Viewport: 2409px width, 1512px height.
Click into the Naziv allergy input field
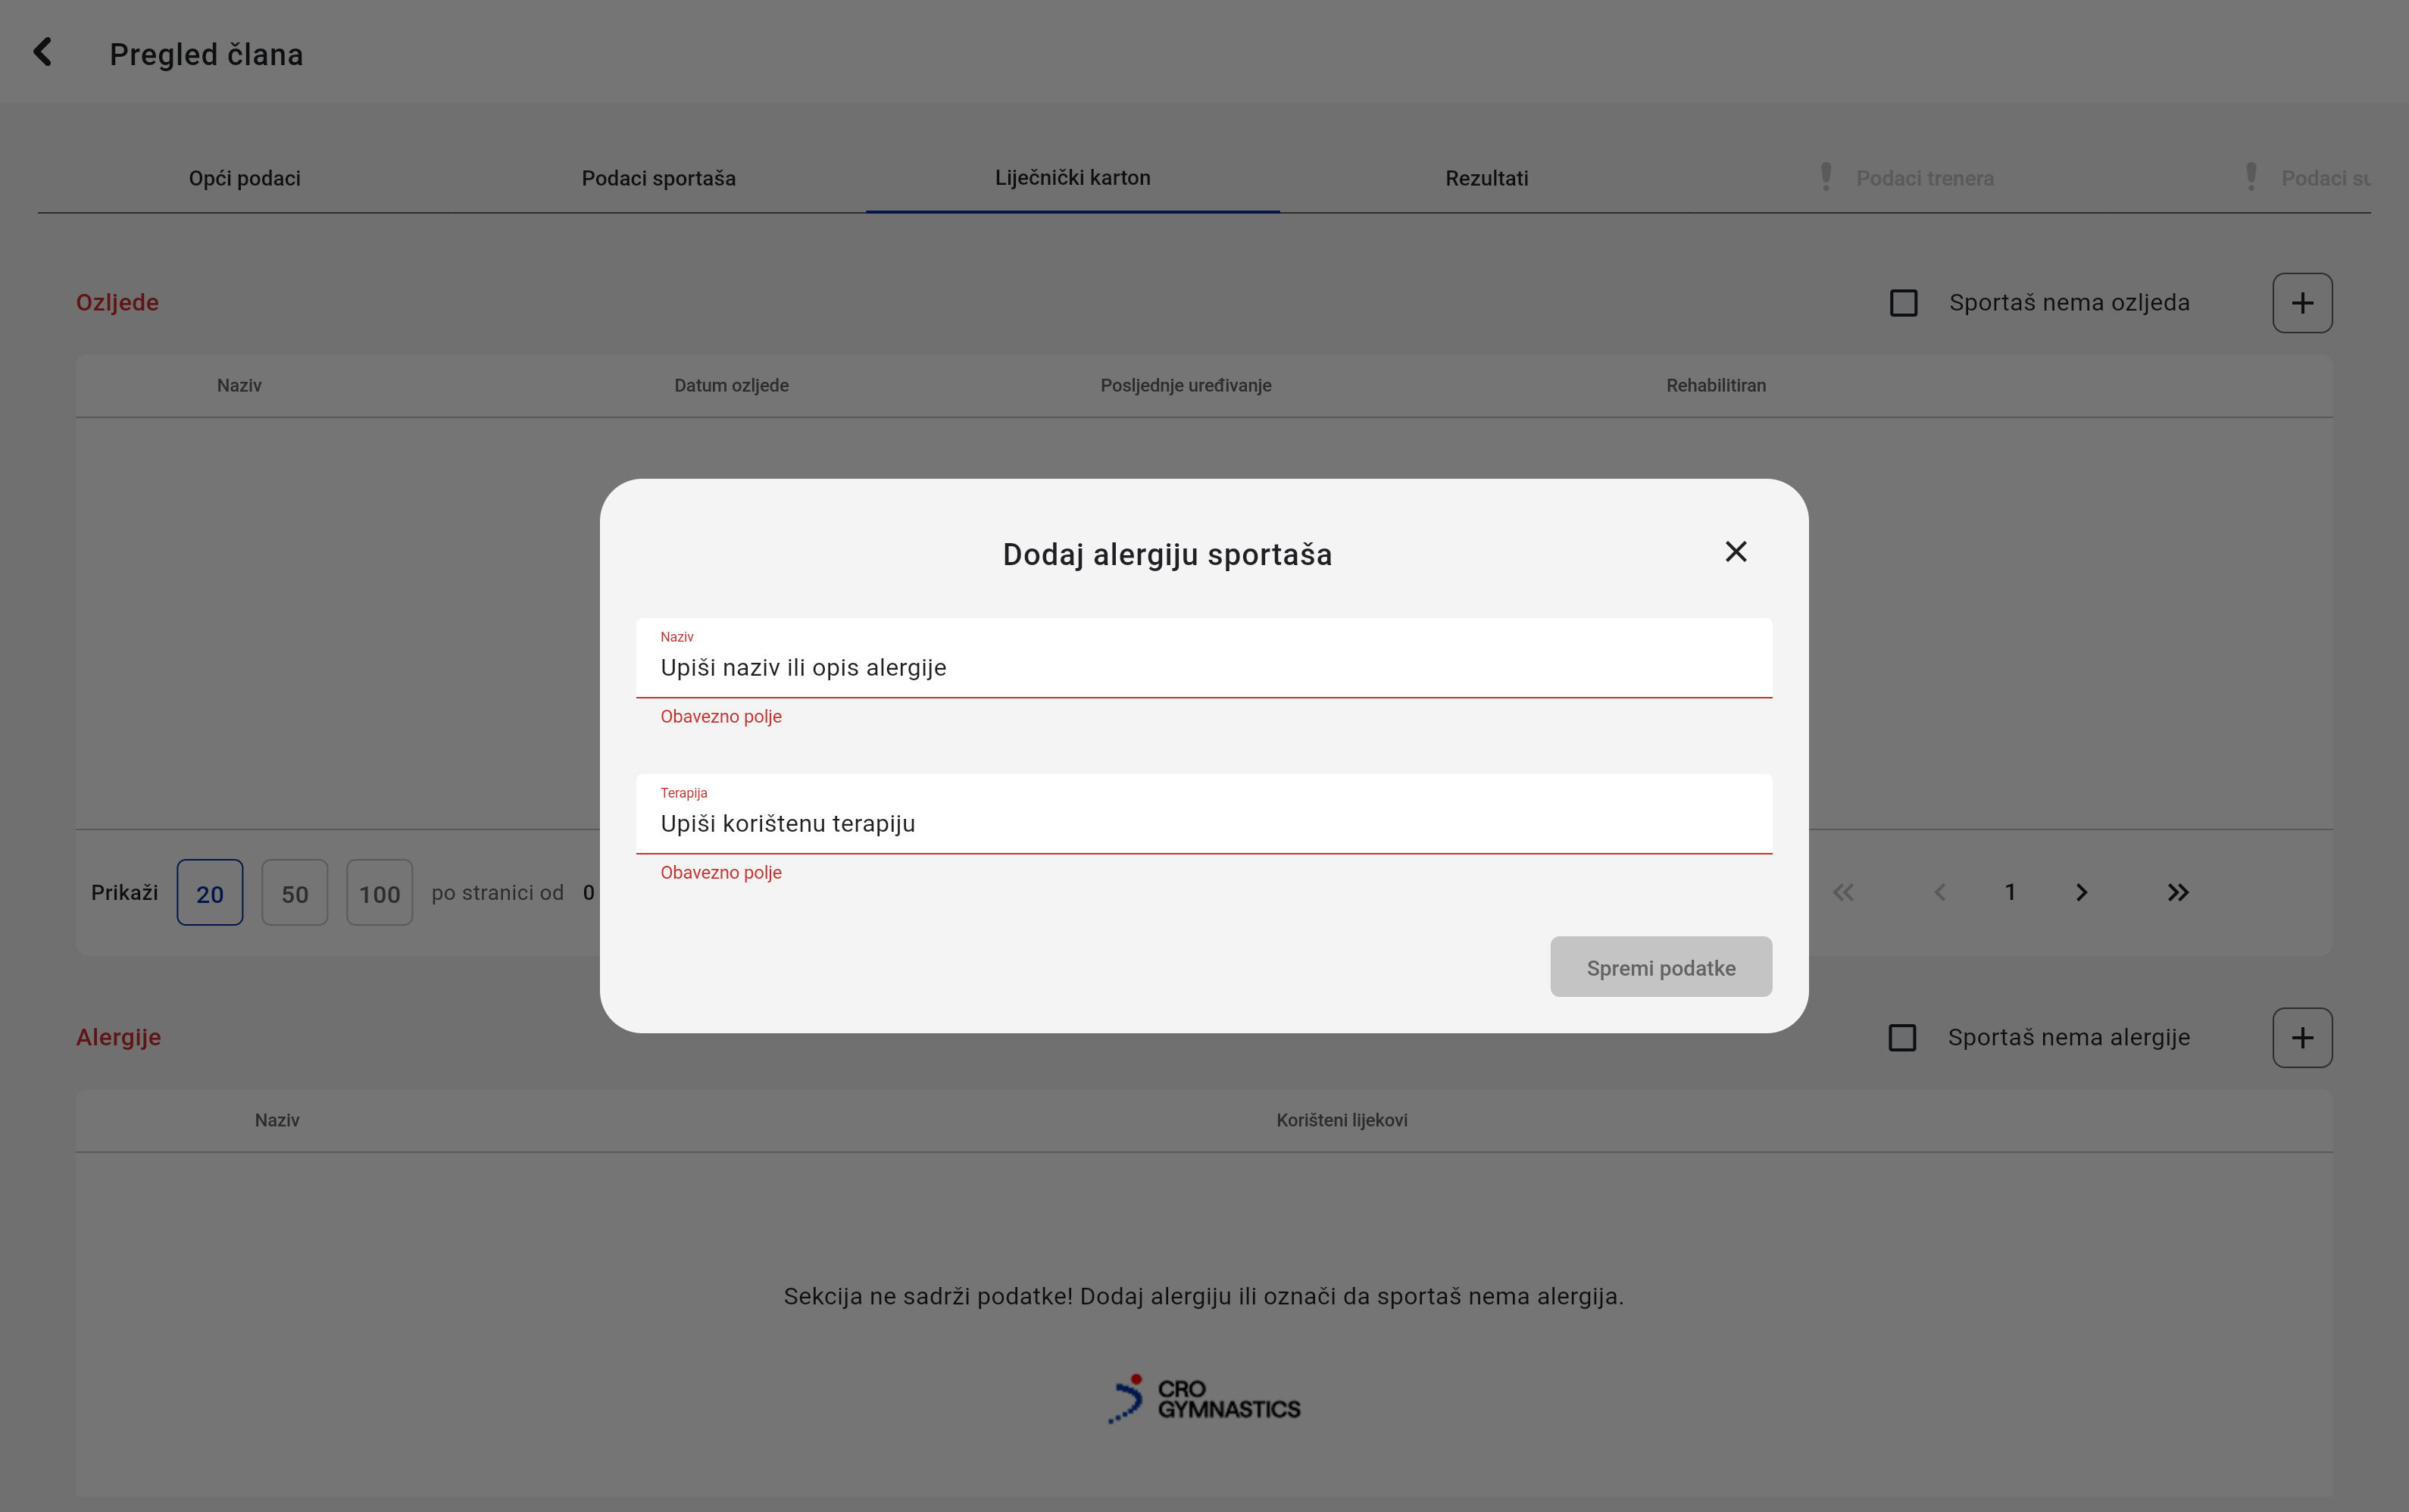point(1203,667)
